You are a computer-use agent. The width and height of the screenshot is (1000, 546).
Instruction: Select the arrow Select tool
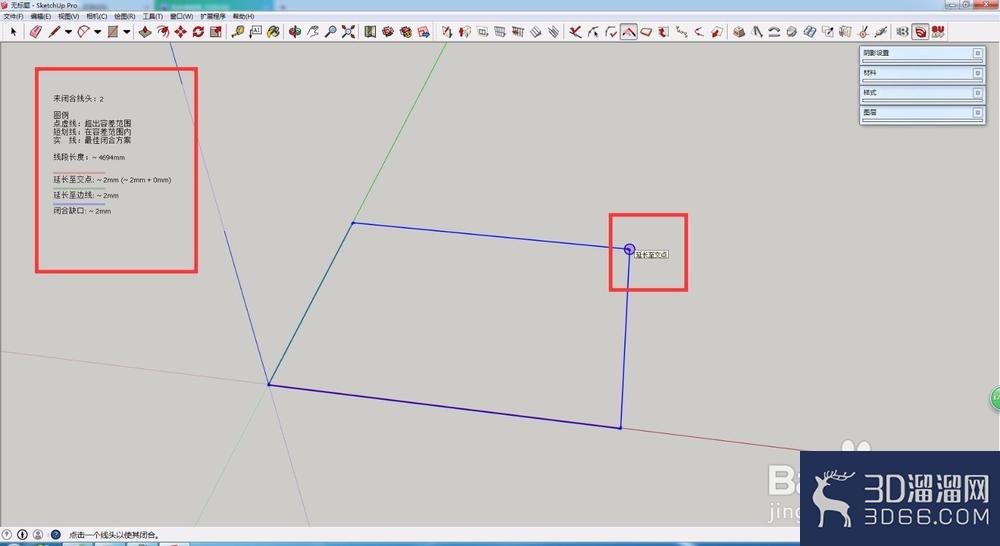(x=12, y=32)
